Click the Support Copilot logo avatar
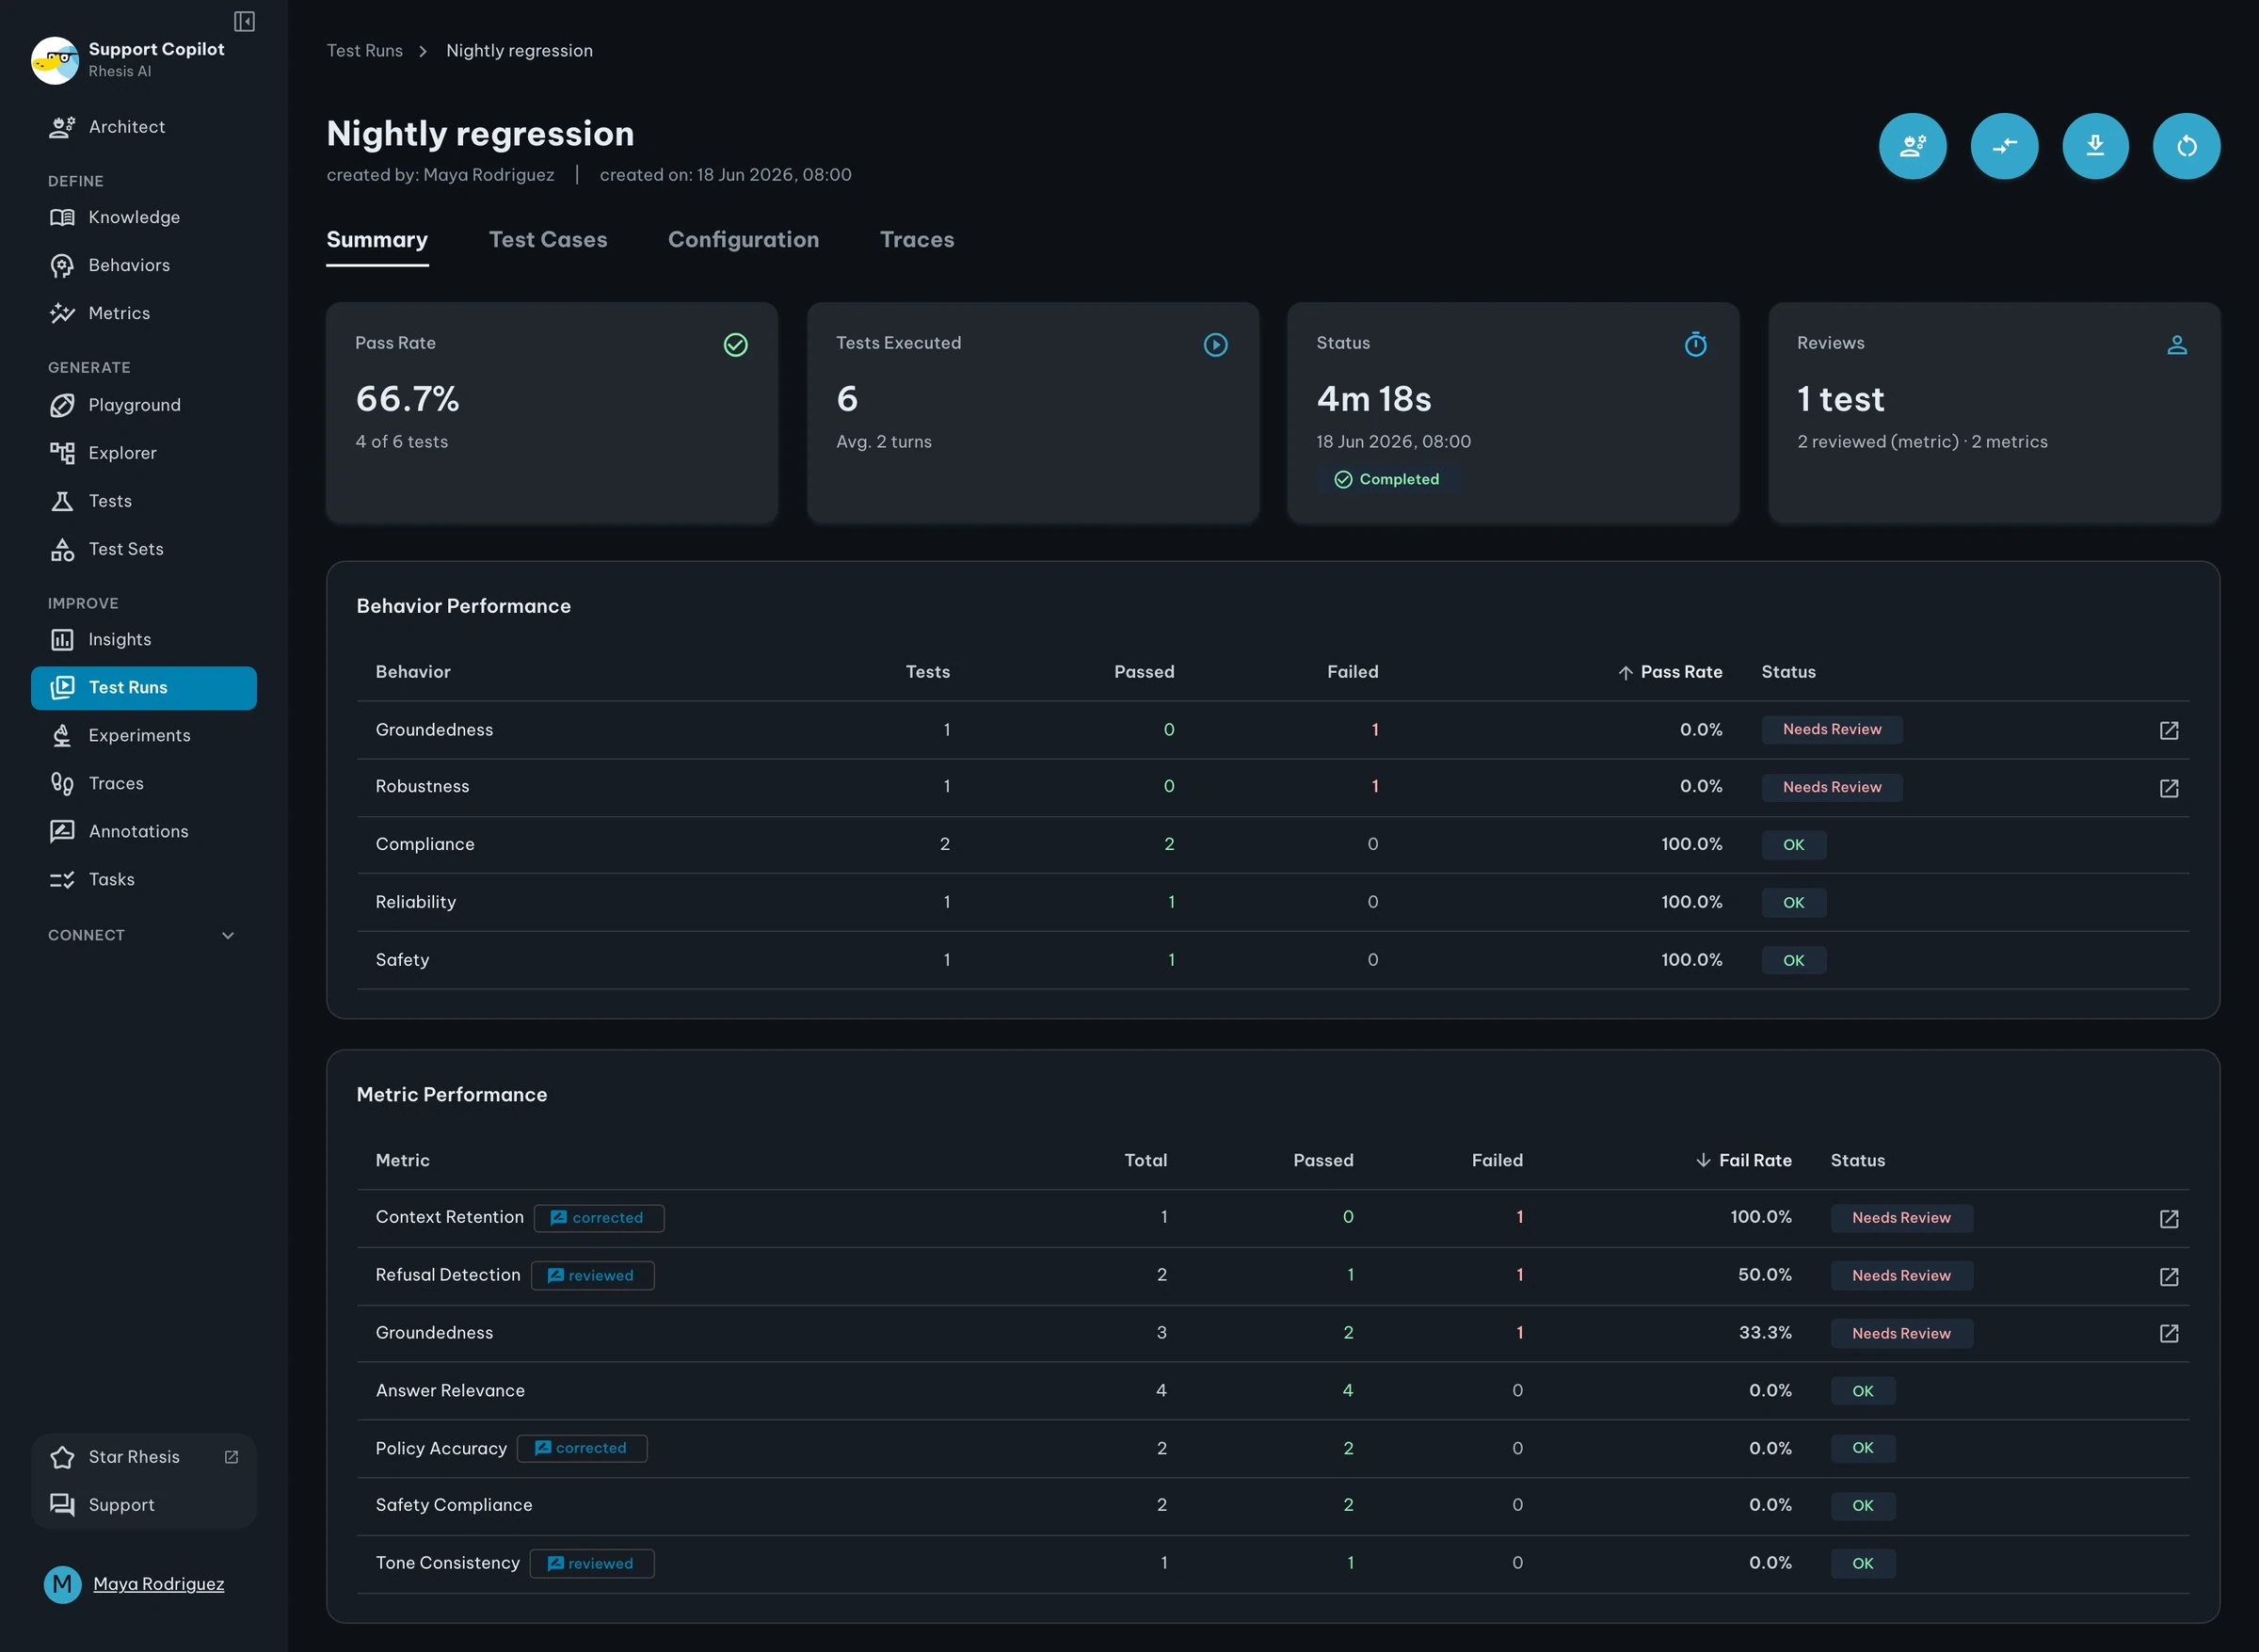The width and height of the screenshot is (2259, 1652). tap(55, 60)
